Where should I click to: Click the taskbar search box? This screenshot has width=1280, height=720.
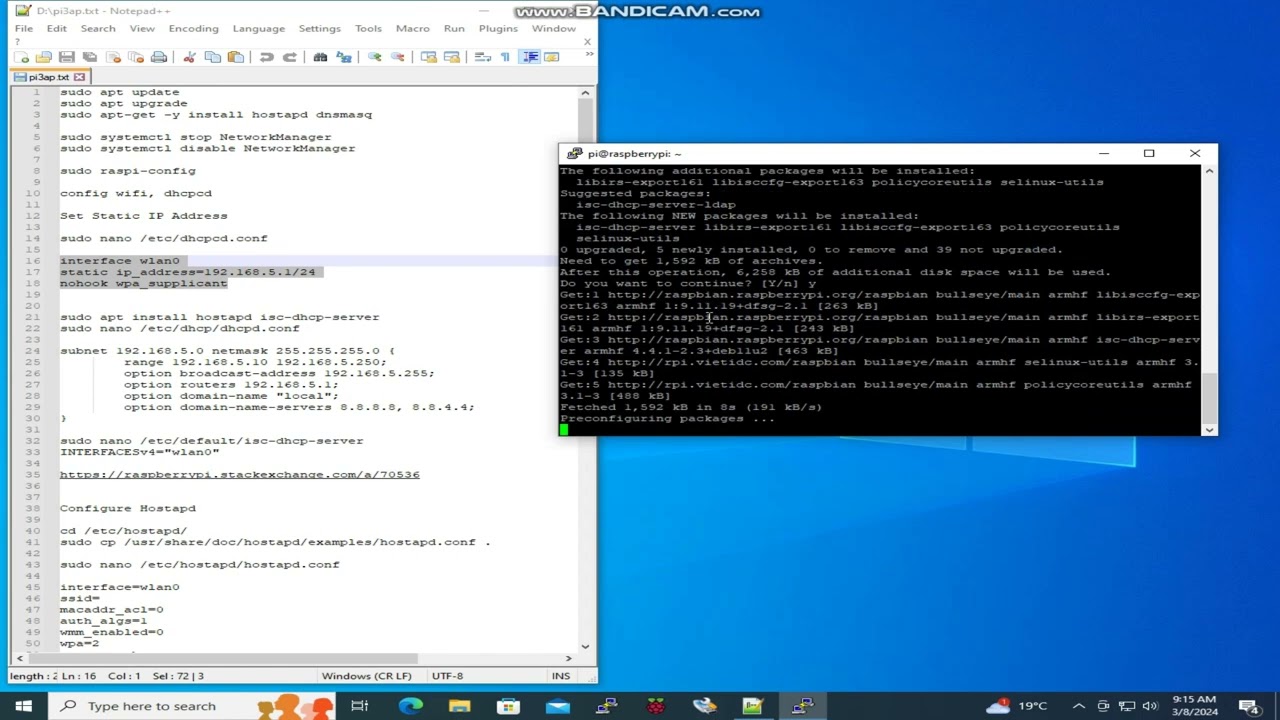pyautogui.click(x=190, y=706)
